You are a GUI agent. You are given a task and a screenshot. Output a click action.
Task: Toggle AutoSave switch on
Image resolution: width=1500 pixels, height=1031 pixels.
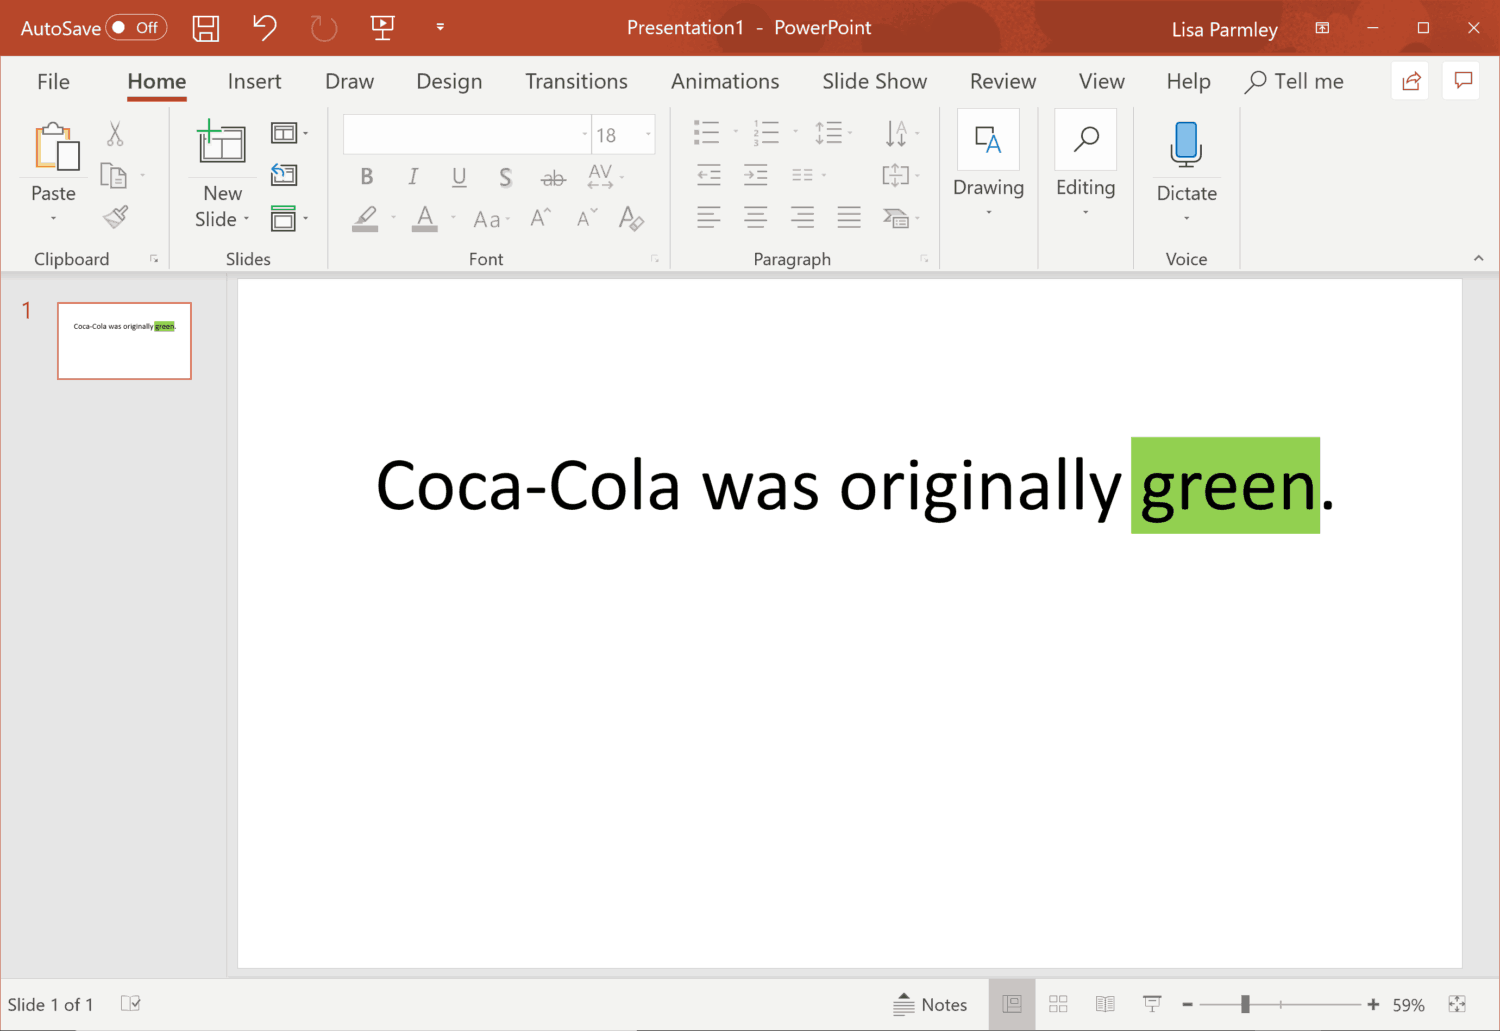[x=137, y=27]
